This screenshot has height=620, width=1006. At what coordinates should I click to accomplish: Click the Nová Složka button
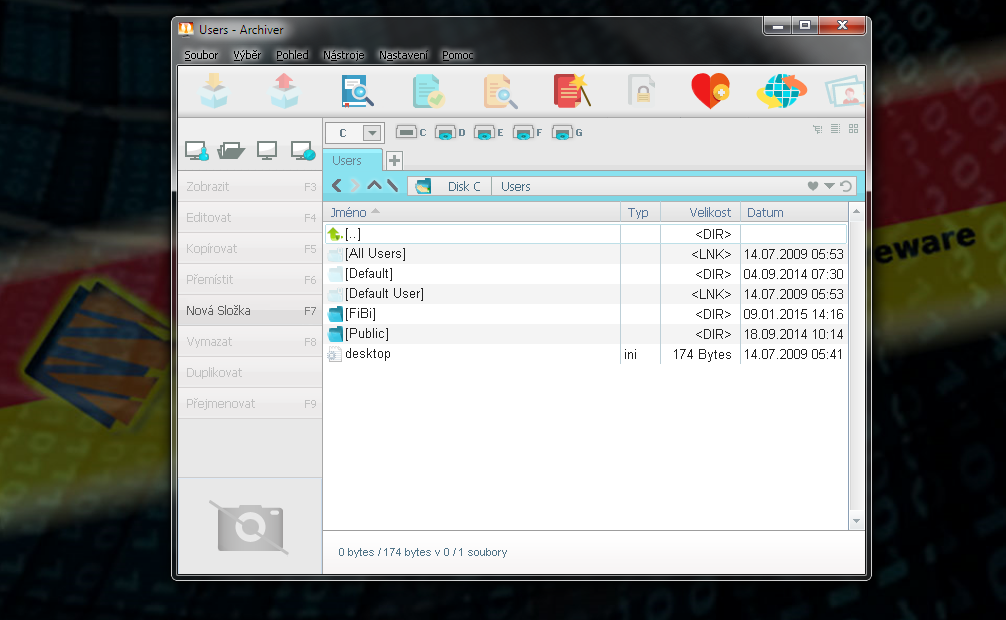click(x=250, y=311)
